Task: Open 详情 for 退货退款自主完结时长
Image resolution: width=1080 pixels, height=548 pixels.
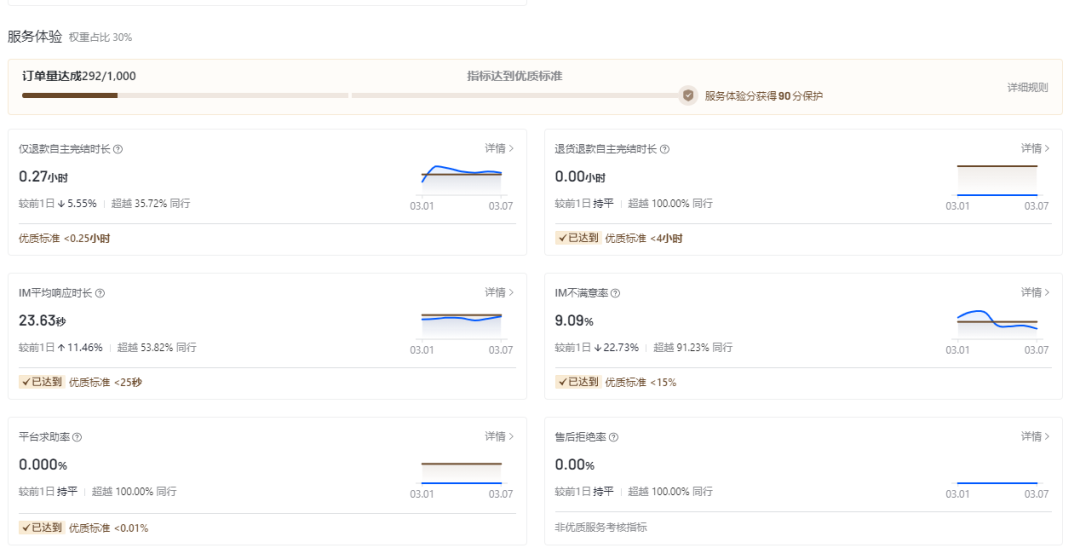Action: (x=1035, y=148)
